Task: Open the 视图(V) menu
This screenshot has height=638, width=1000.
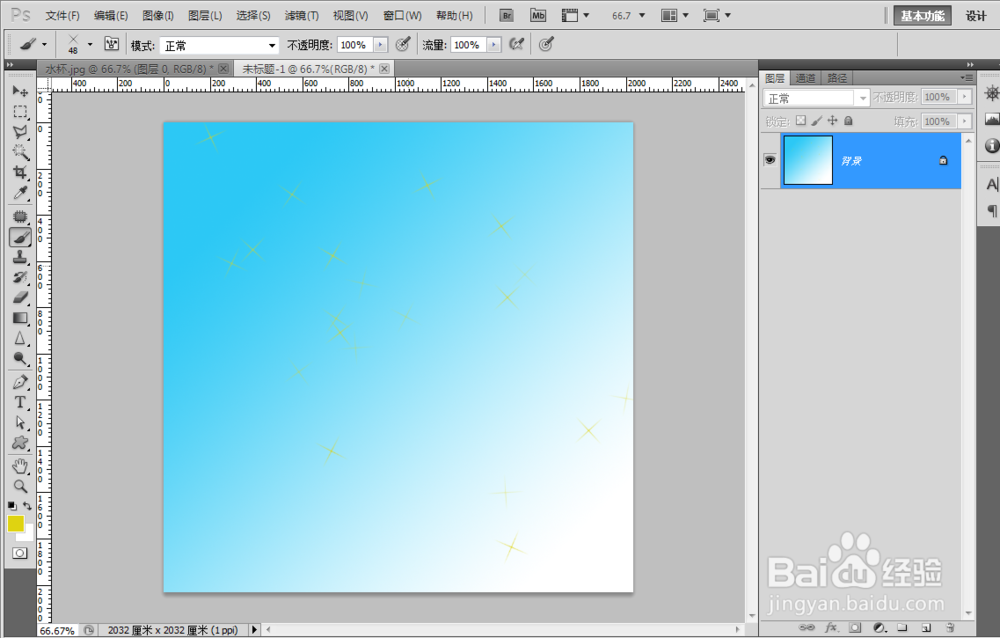Action: (x=351, y=15)
